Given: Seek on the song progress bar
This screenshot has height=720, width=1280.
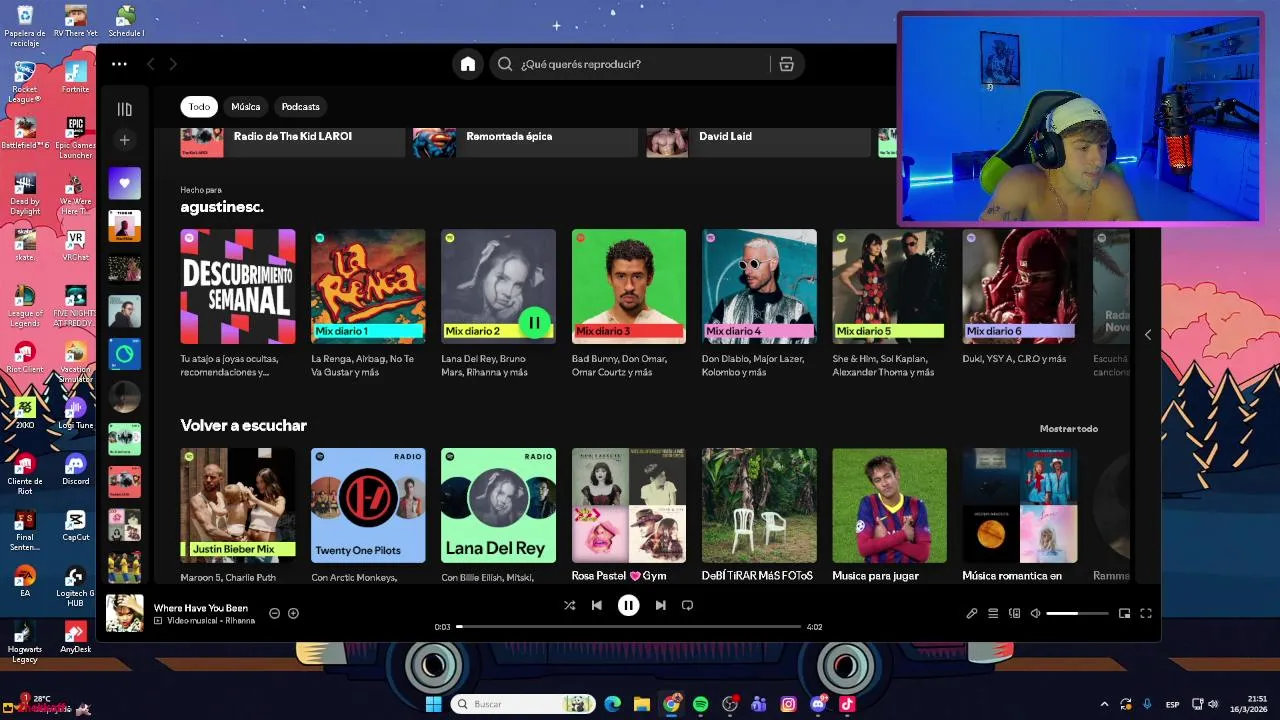Looking at the screenshot, I should [629, 627].
